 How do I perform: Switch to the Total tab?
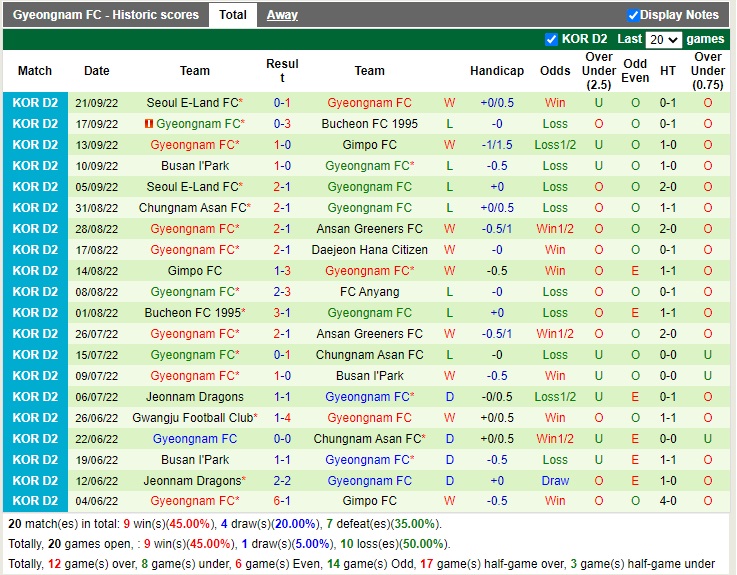pos(233,15)
